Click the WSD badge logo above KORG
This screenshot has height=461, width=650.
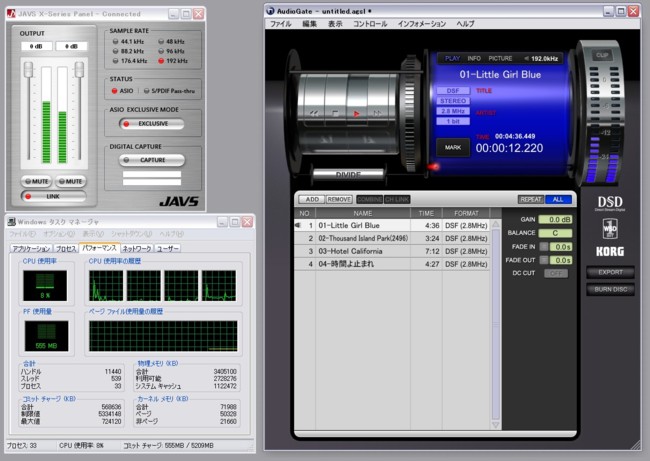(x=610, y=228)
